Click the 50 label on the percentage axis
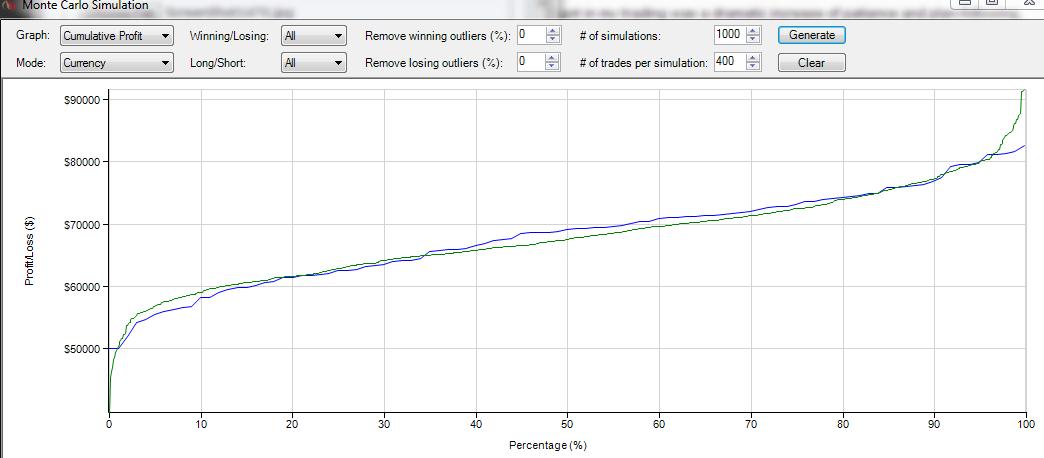 click(567, 423)
